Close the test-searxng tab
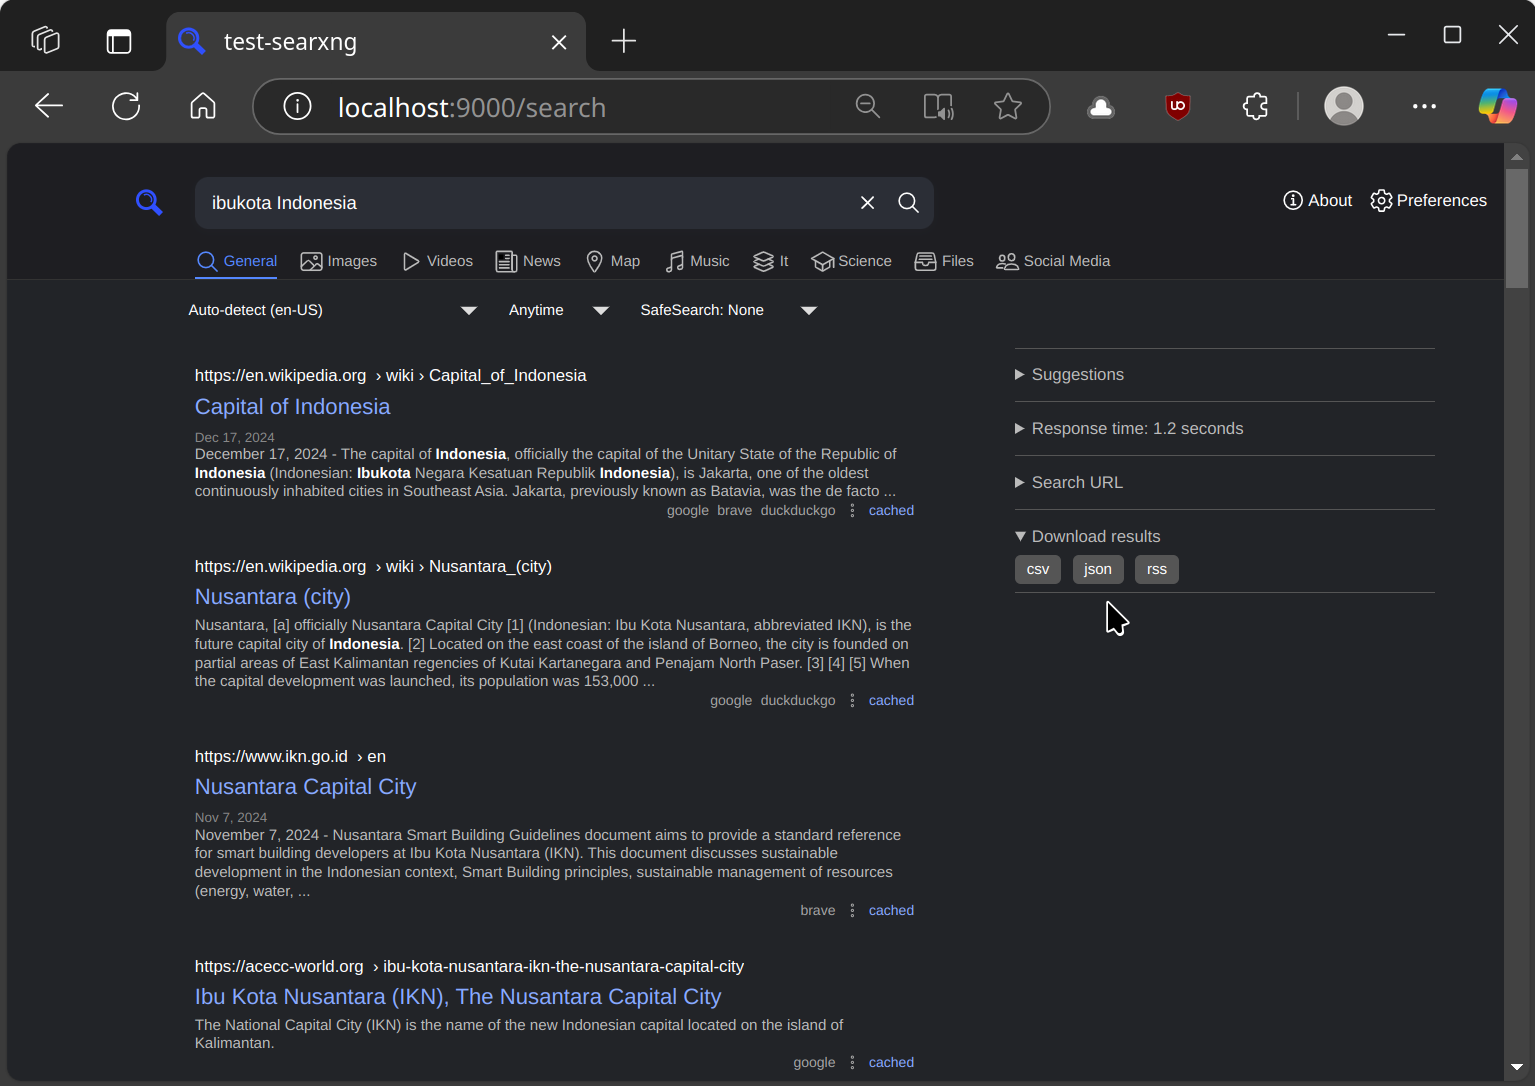The height and width of the screenshot is (1086, 1535). coord(559,42)
